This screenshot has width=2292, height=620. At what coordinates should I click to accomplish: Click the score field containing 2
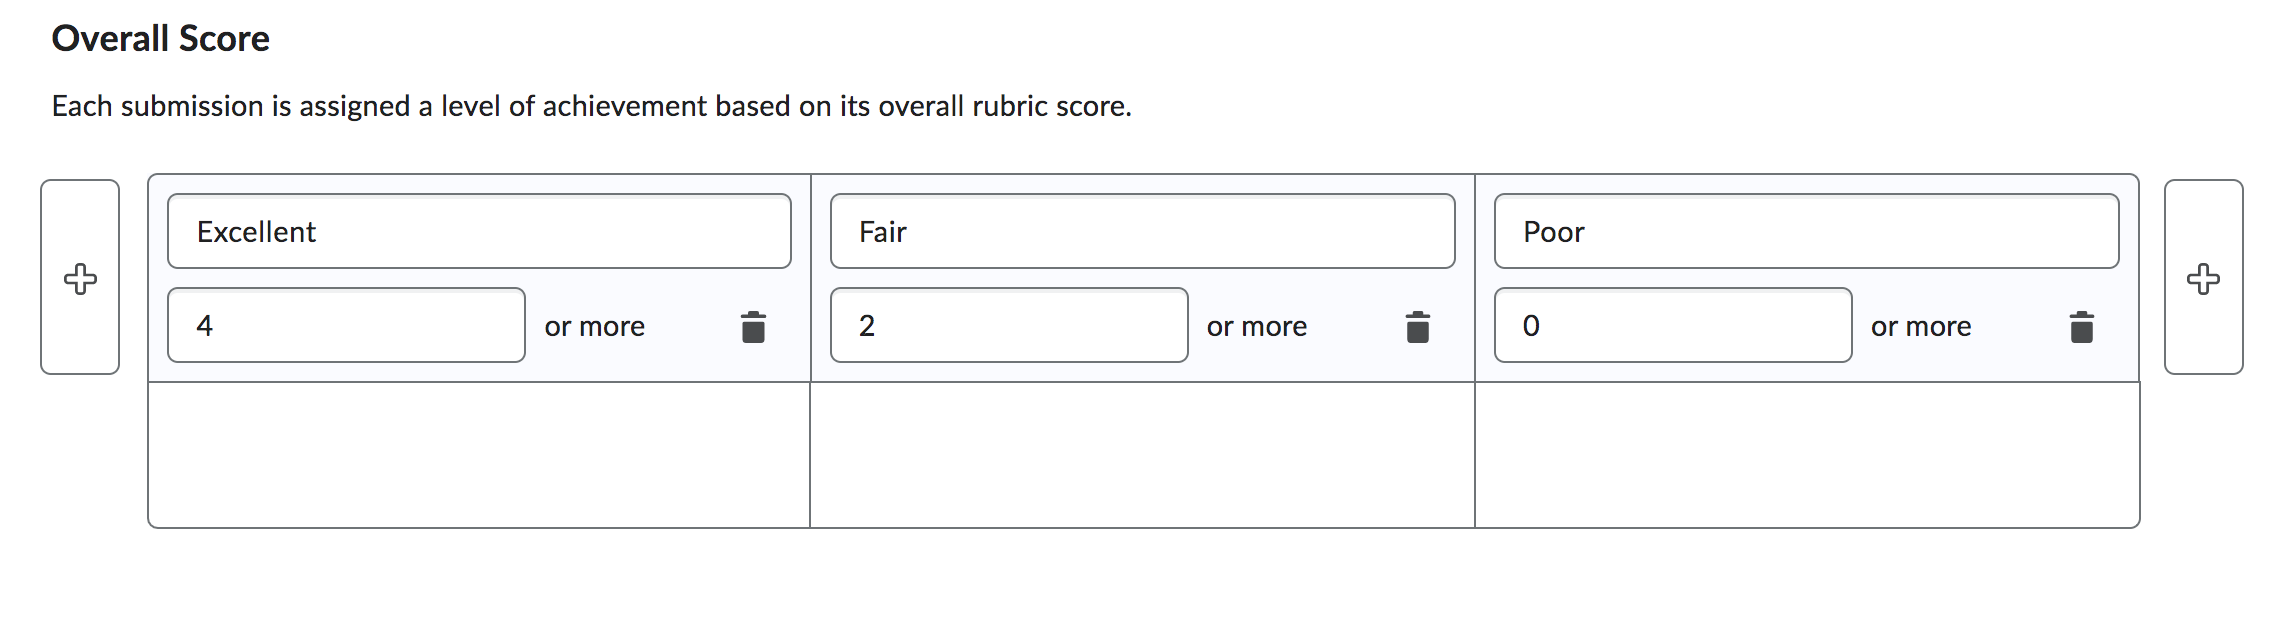tap(1010, 326)
